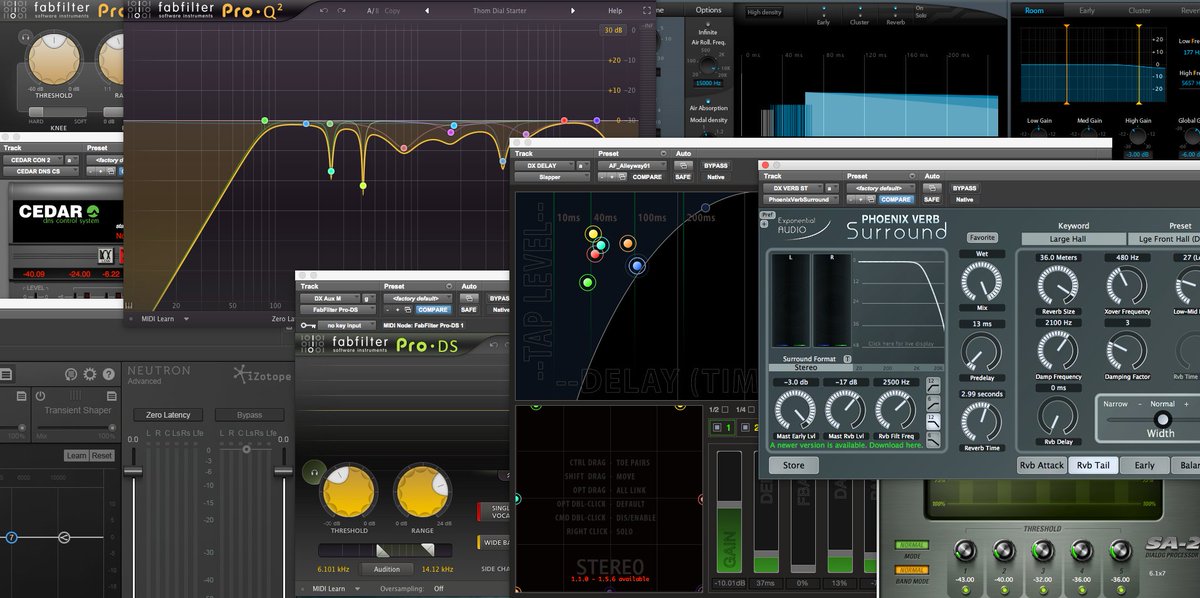Click the green GAIN fader in delay plugin
This screenshot has width=1200, height=598.
pyautogui.click(x=727, y=512)
